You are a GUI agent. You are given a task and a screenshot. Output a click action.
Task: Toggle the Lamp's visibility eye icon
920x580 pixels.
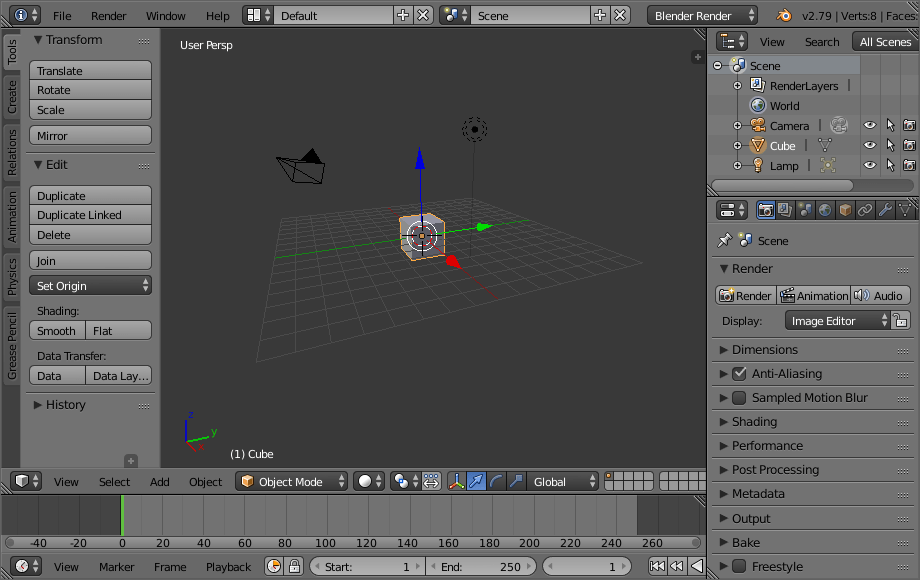tap(869, 165)
